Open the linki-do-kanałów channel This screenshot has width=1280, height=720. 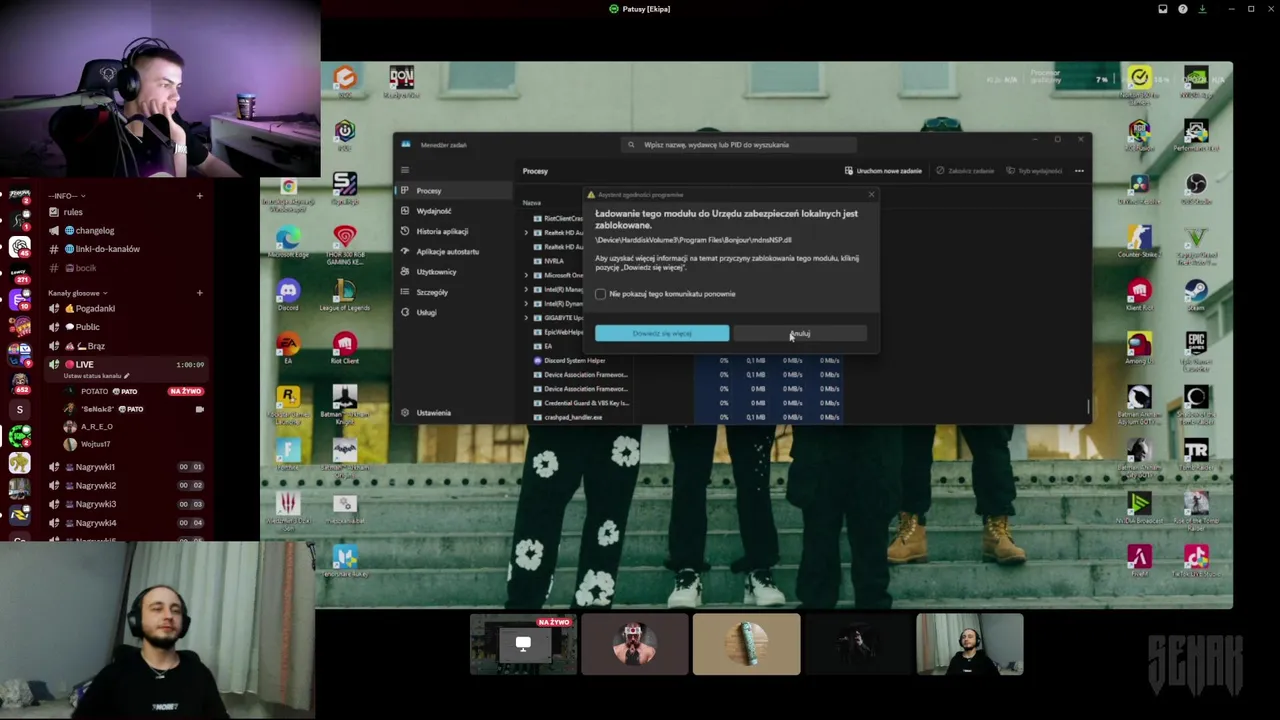[126, 249]
